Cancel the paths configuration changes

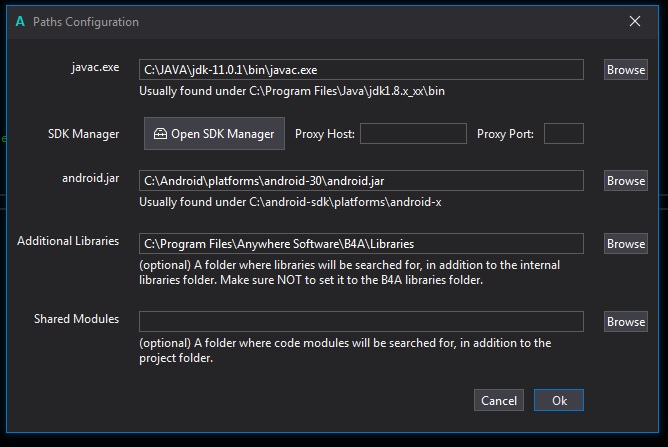click(499, 400)
